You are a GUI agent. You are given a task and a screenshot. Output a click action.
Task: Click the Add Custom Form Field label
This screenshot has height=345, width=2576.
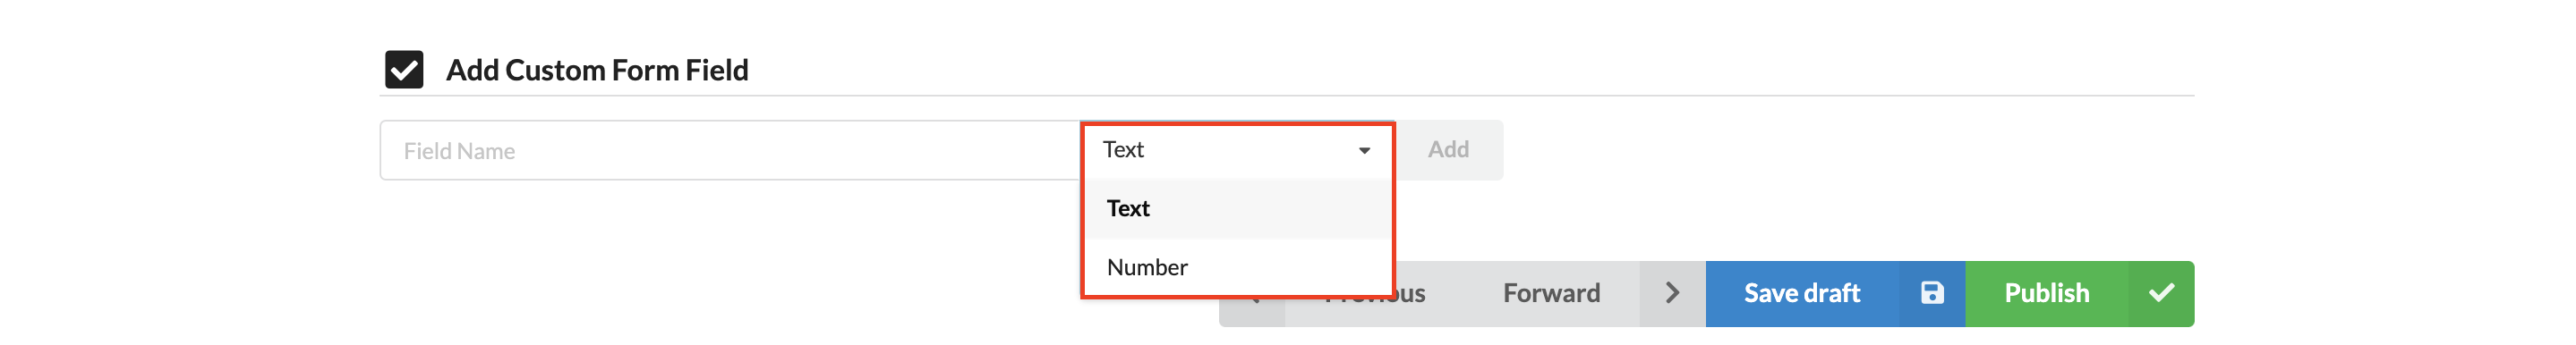[597, 70]
